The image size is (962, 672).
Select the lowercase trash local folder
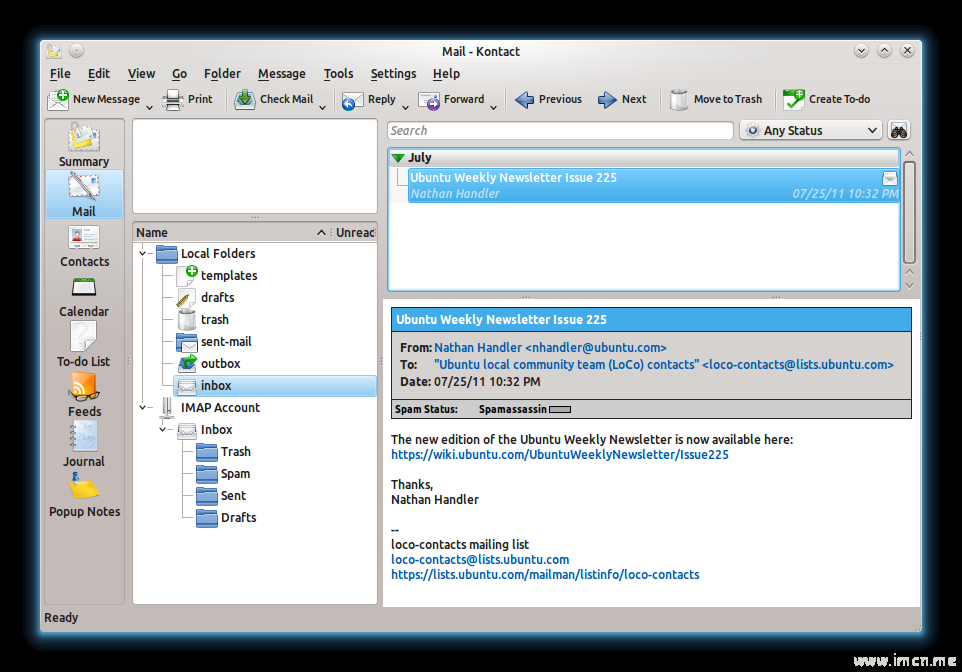click(x=214, y=320)
